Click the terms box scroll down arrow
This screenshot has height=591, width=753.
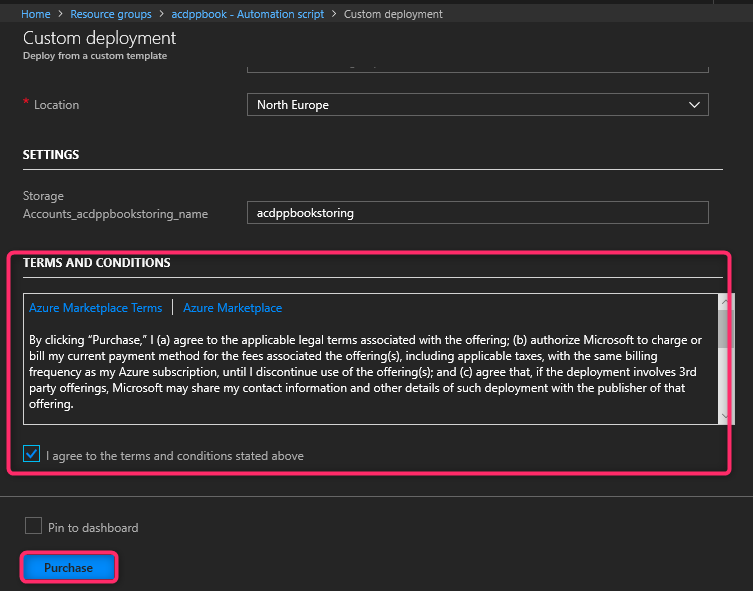point(725,416)
